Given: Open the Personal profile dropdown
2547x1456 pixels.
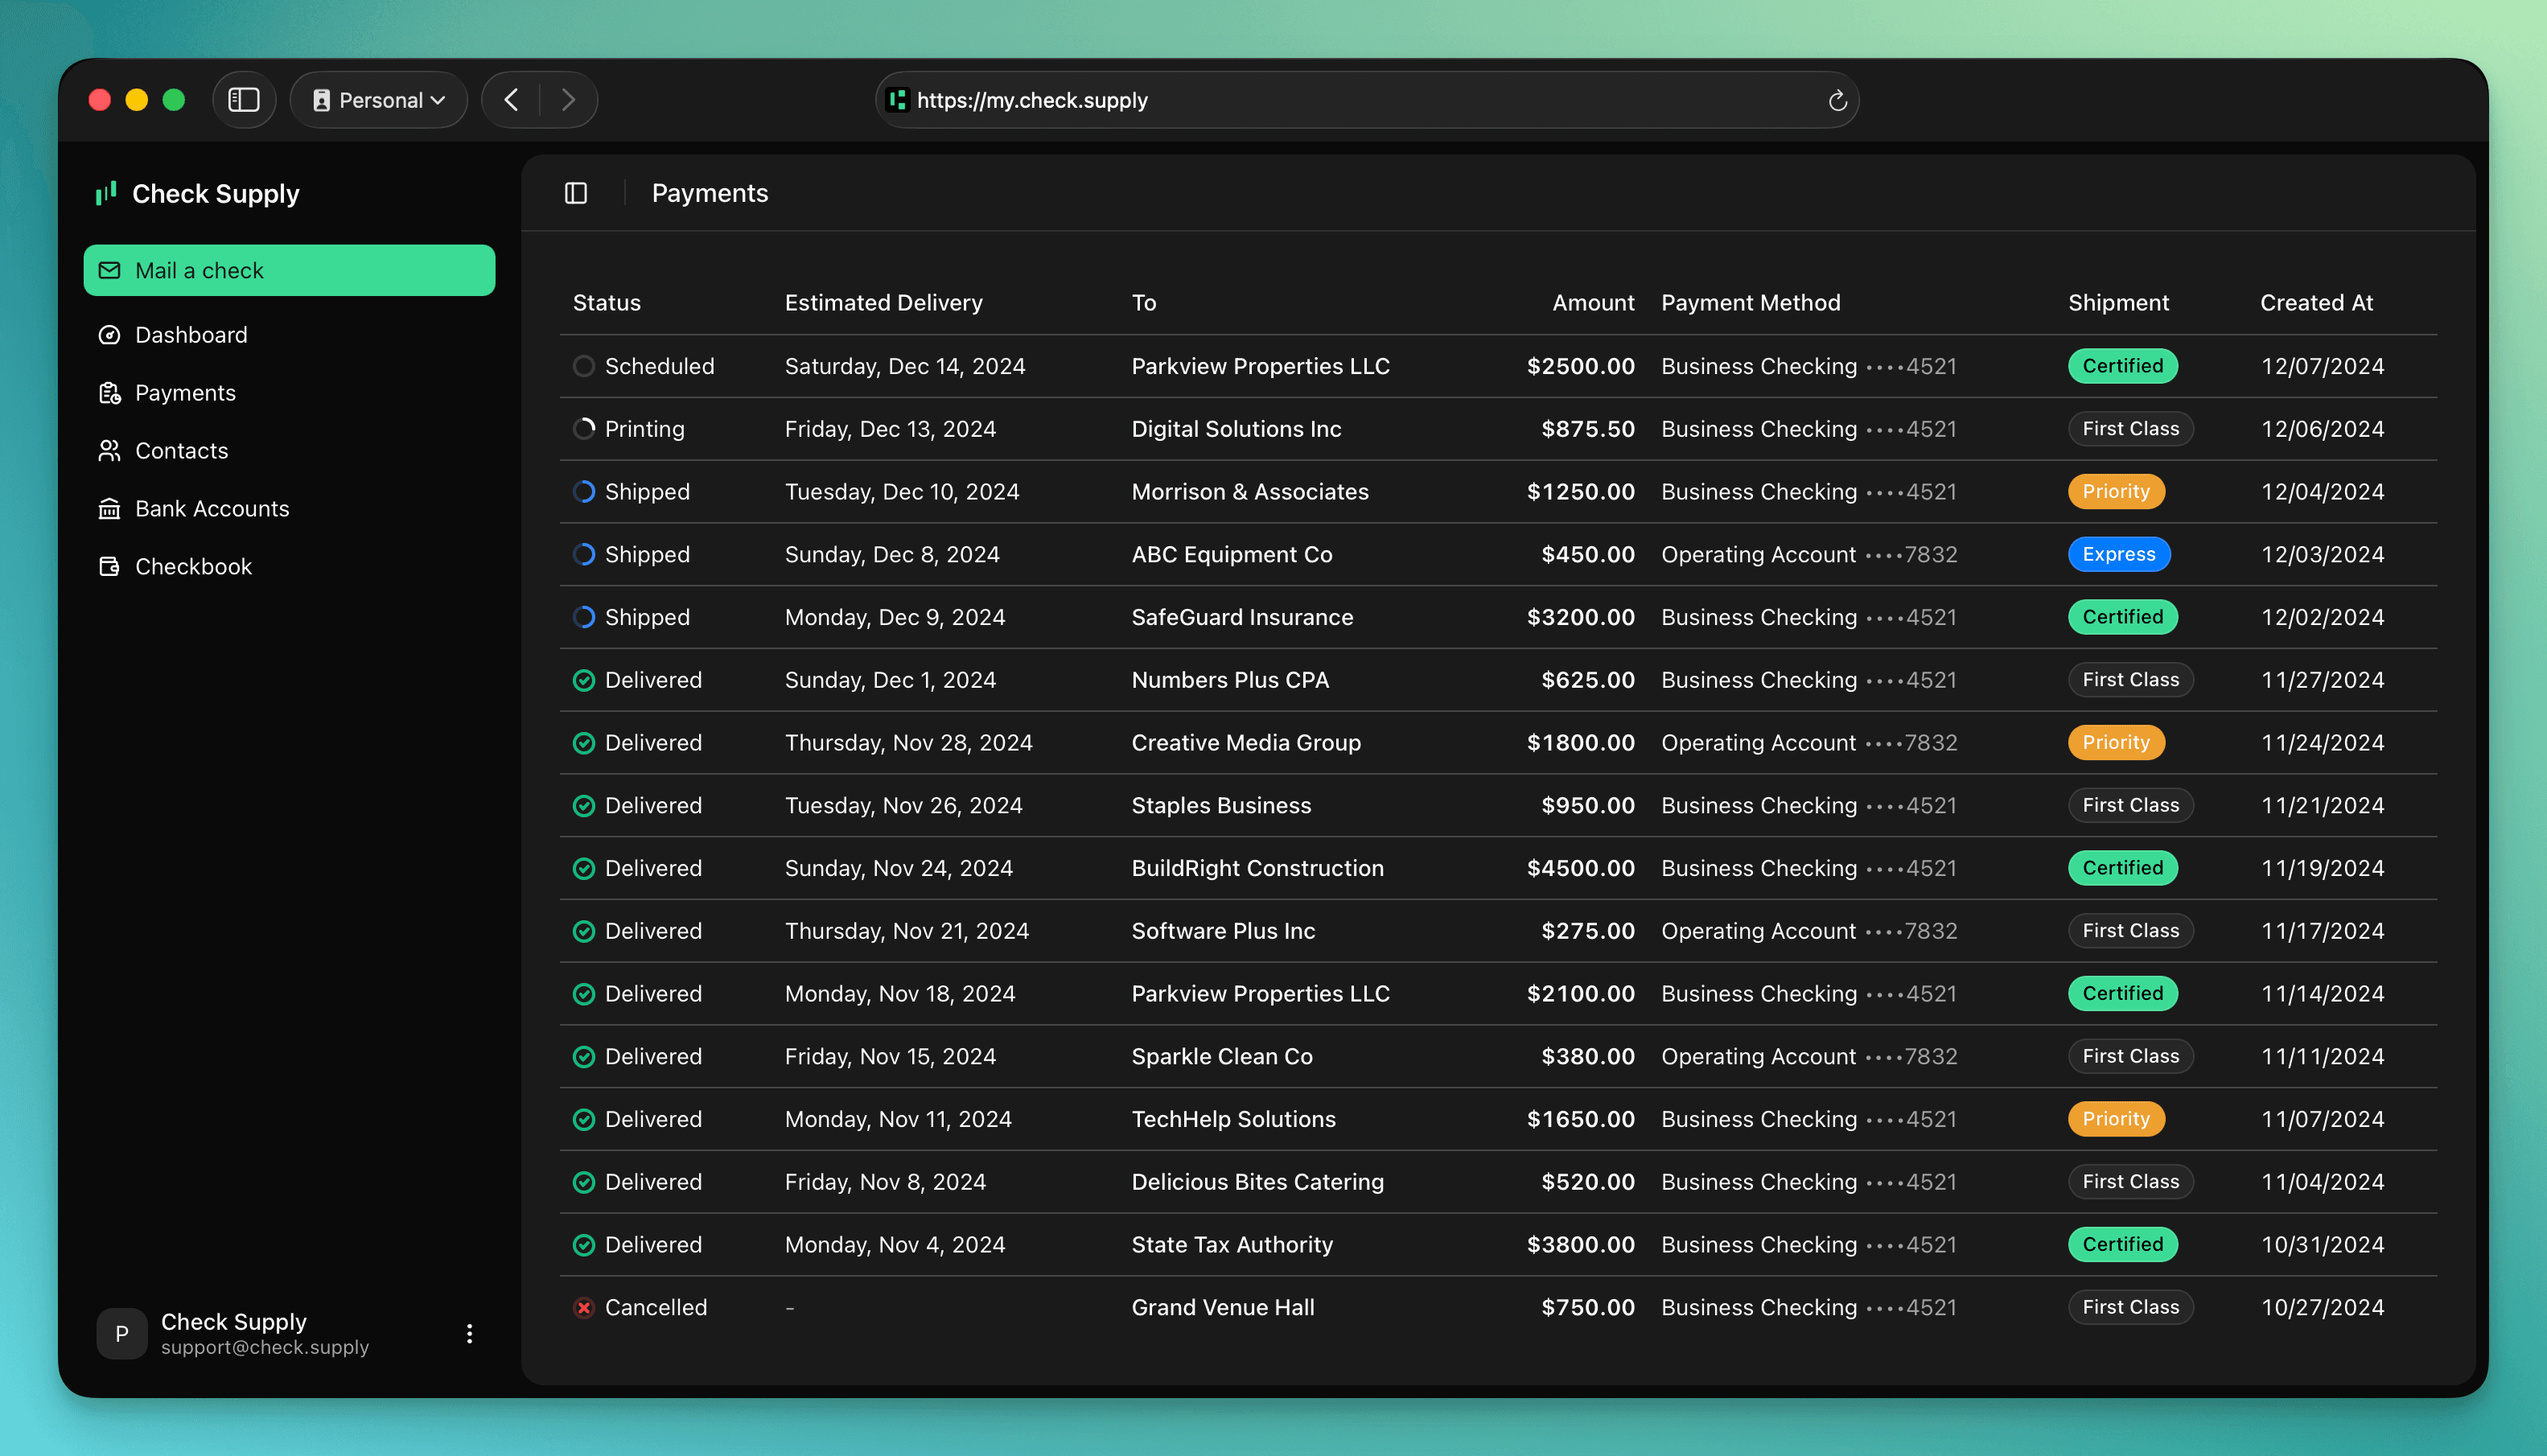Looking at the screenshot, I should [x=378, y=99].
